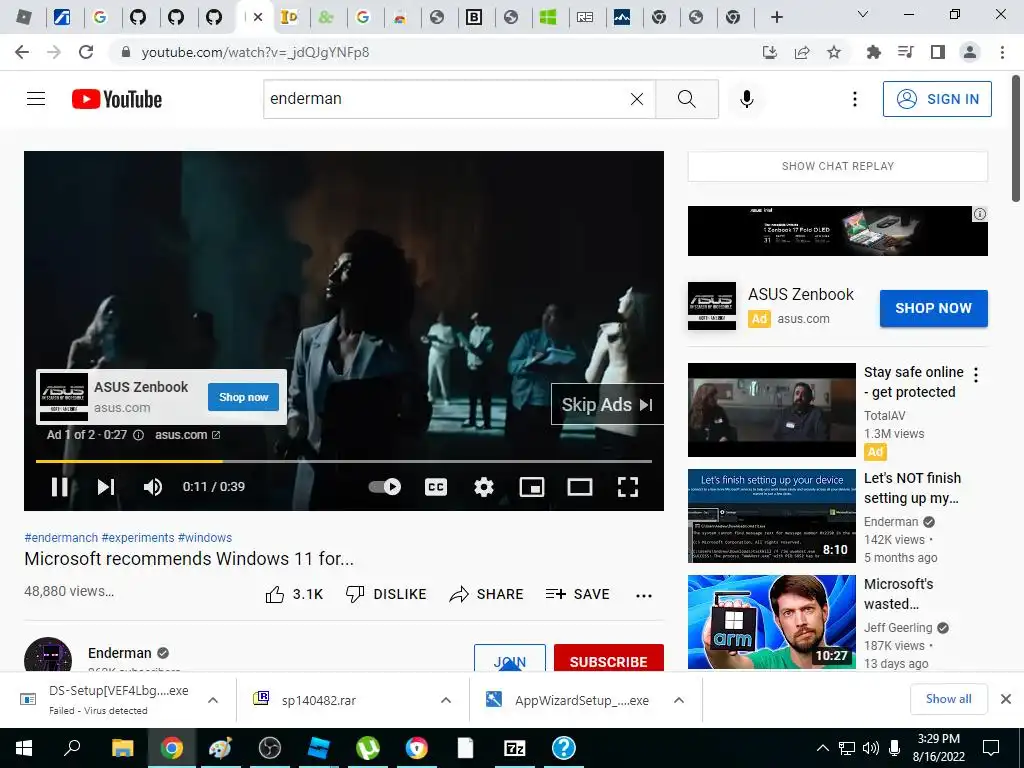The width and height of the screenshot is (1024, 768).
Task: Show all downloads
Action: click(x=948, y=699)
